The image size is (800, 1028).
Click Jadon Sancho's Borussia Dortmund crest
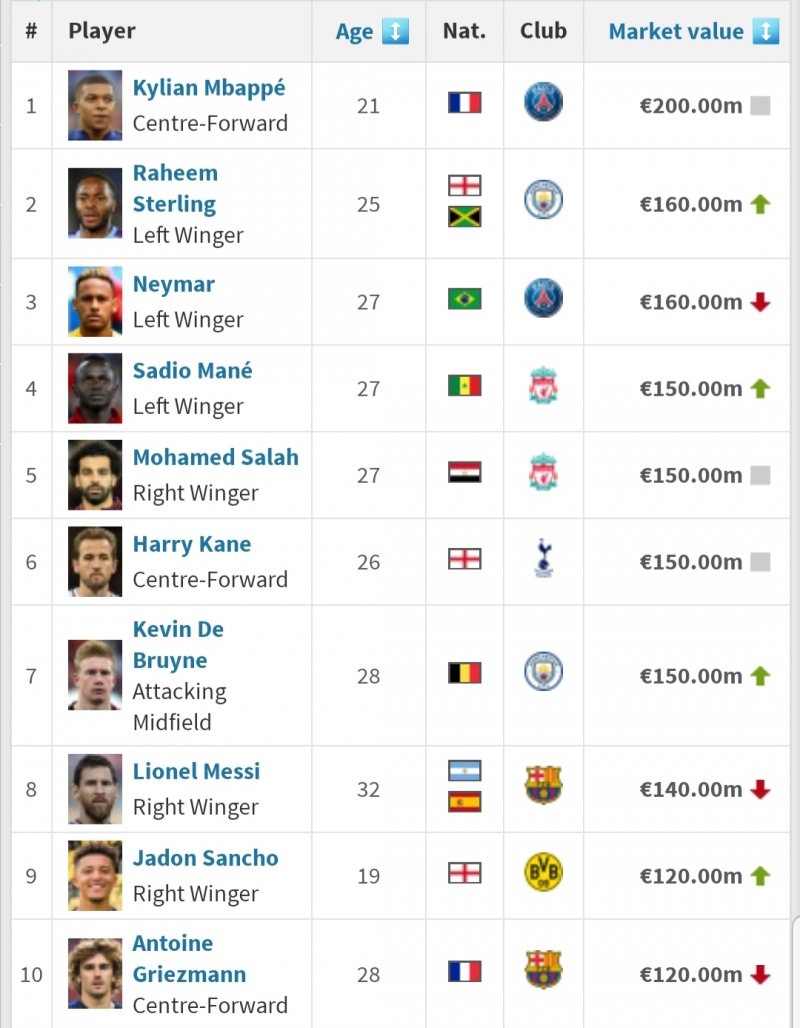point(543,873)
